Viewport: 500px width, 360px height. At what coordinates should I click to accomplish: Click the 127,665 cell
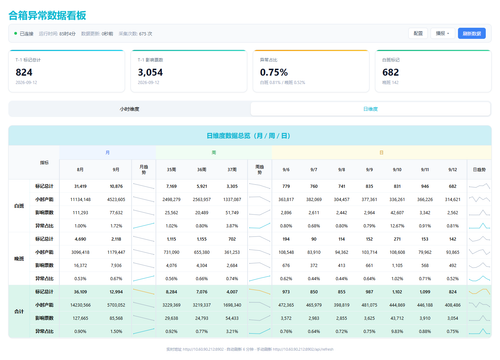pos(80,318)
